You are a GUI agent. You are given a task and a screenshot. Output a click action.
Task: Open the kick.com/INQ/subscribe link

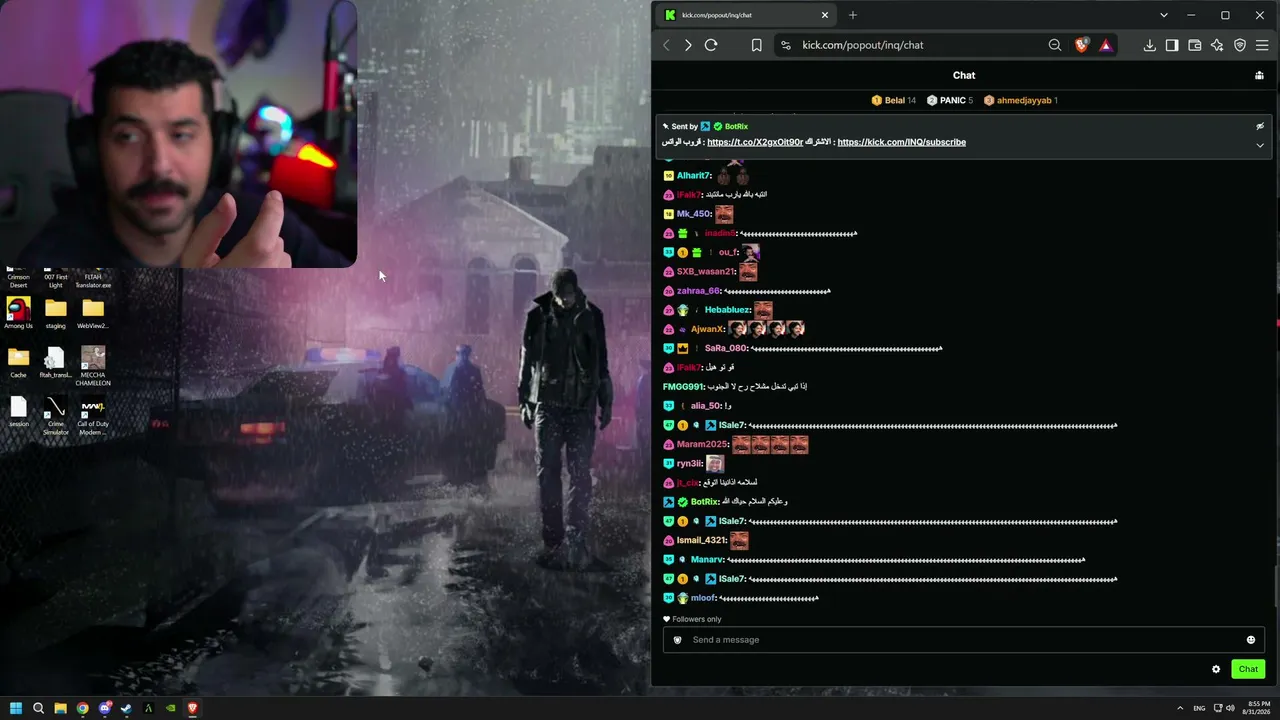(x=902, y=142)
